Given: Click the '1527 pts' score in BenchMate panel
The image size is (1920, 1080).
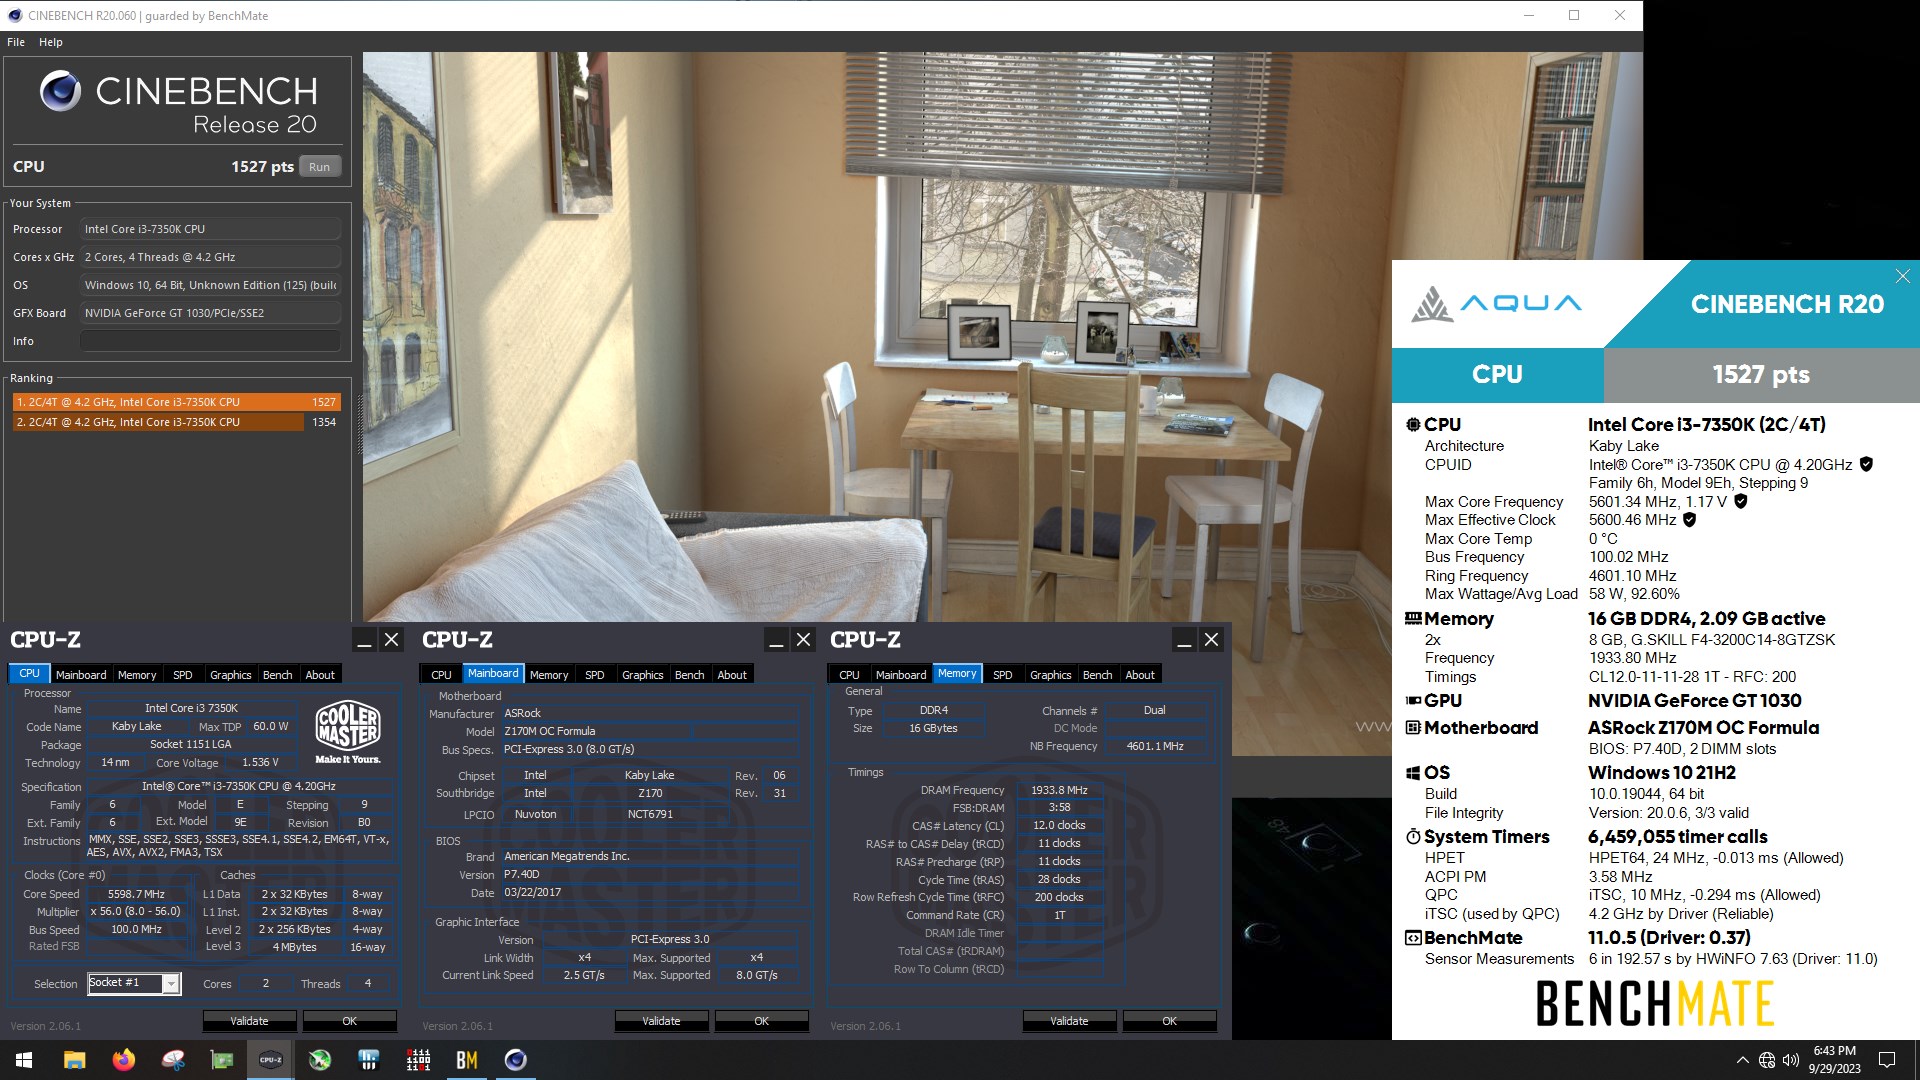Looking at the screenshot, I should tap(1761, 375).
